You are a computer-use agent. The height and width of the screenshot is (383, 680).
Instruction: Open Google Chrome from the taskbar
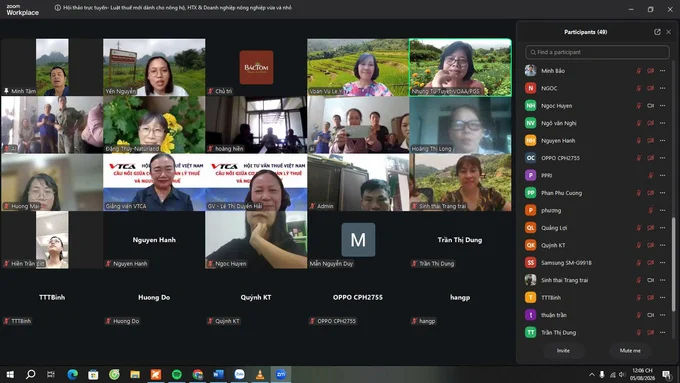point(197,374)
